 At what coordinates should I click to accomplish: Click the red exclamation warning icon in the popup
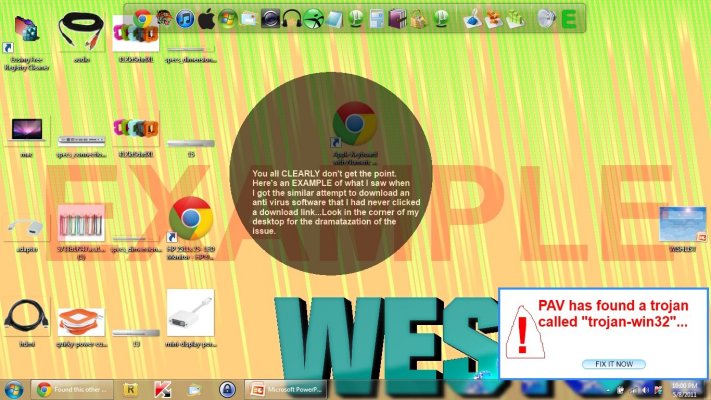click(x=524, y=333)
